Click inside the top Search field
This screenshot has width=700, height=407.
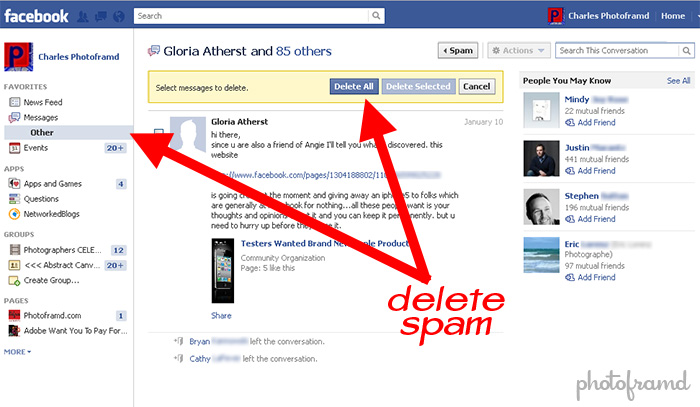[251, 16]
